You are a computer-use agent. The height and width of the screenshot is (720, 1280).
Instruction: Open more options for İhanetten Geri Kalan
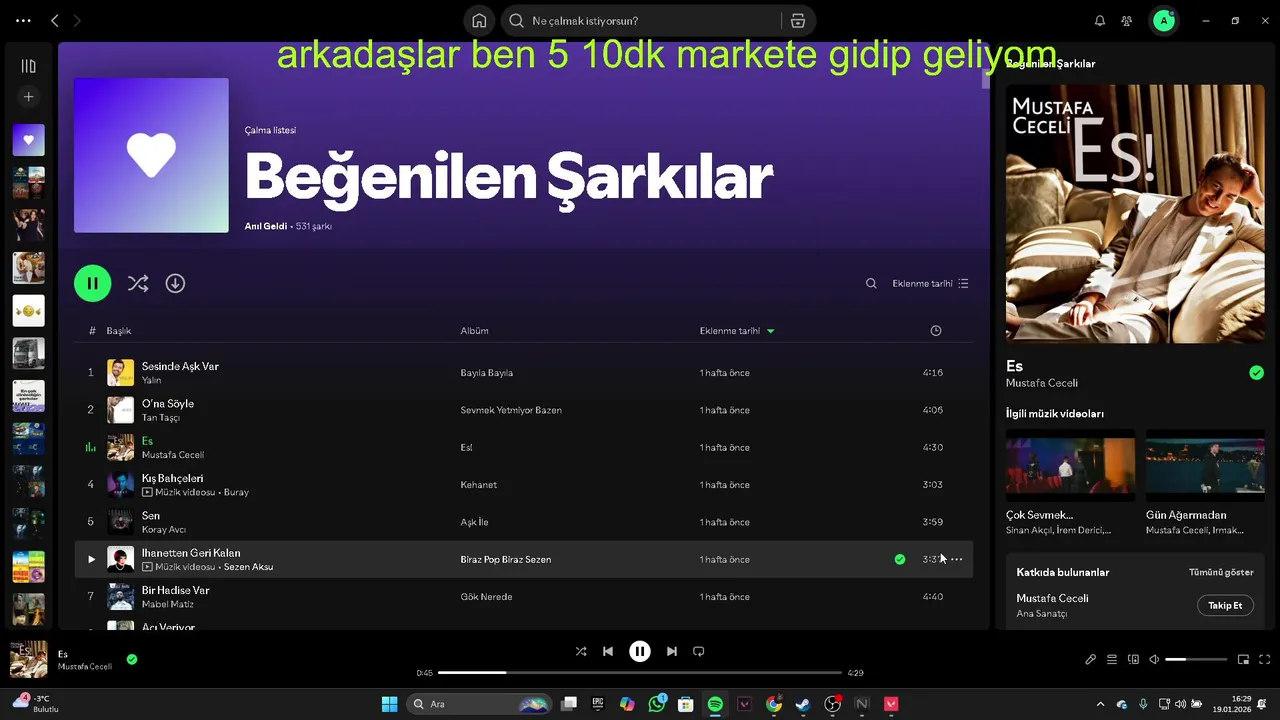(x=956, y=559)
